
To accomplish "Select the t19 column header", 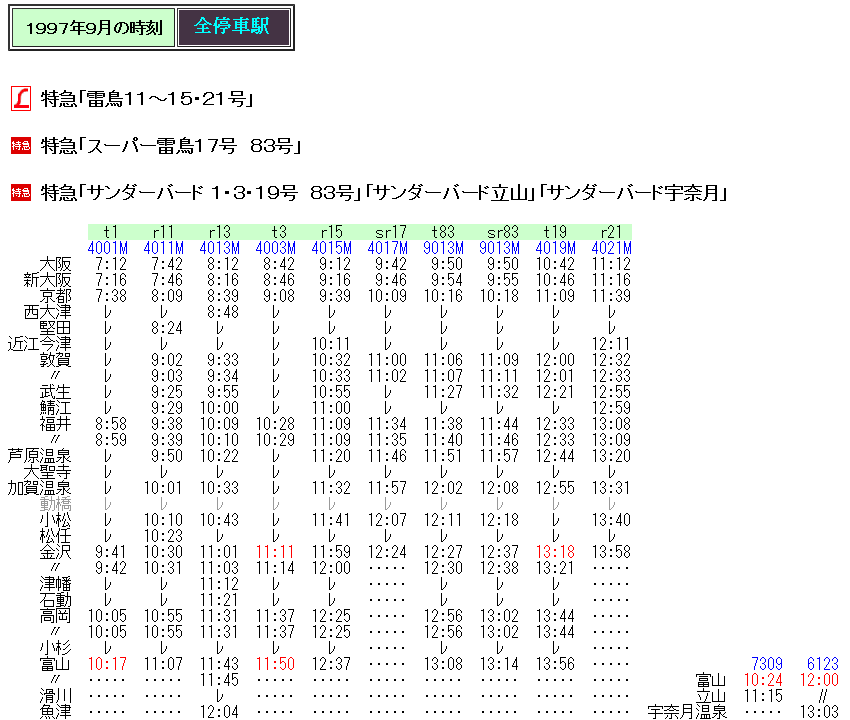I will click(555, 232).
